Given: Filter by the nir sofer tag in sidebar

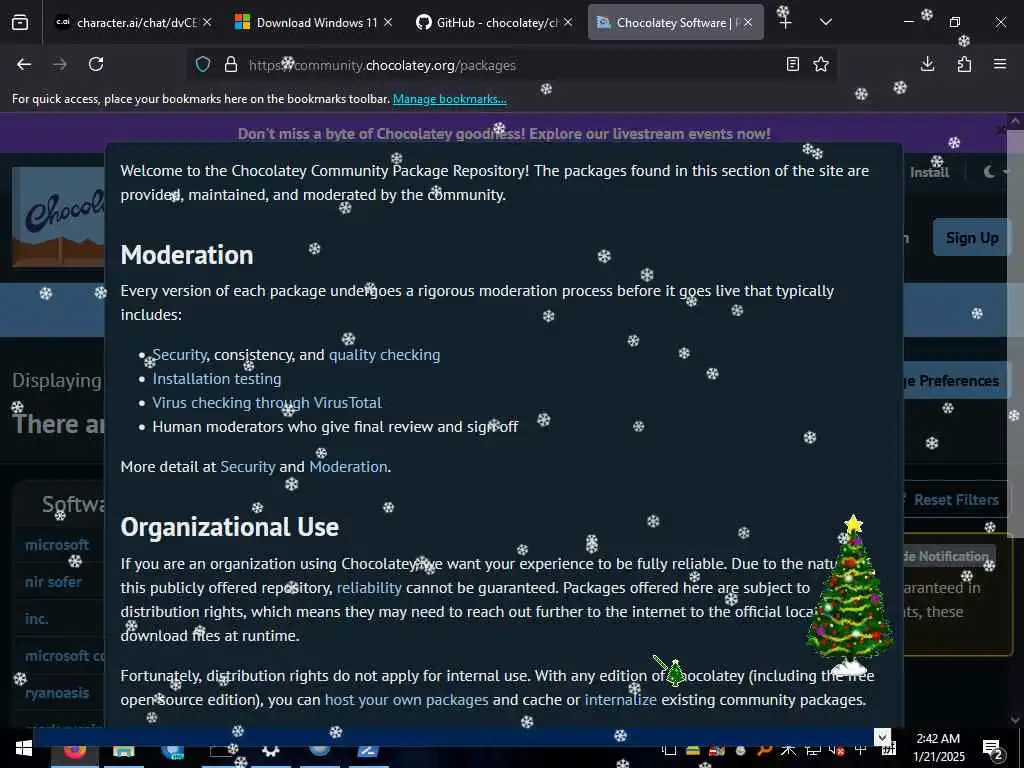Looking at the screenshot, I should (x=53, y=581).
